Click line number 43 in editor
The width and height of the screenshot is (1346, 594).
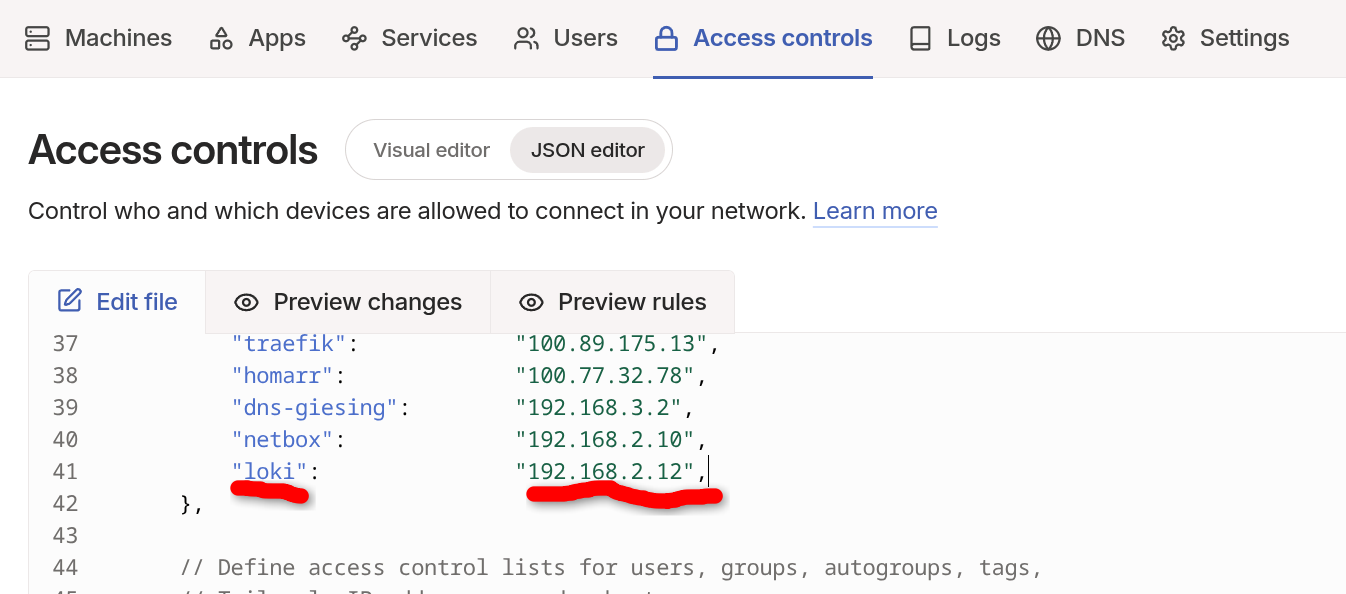65,535
